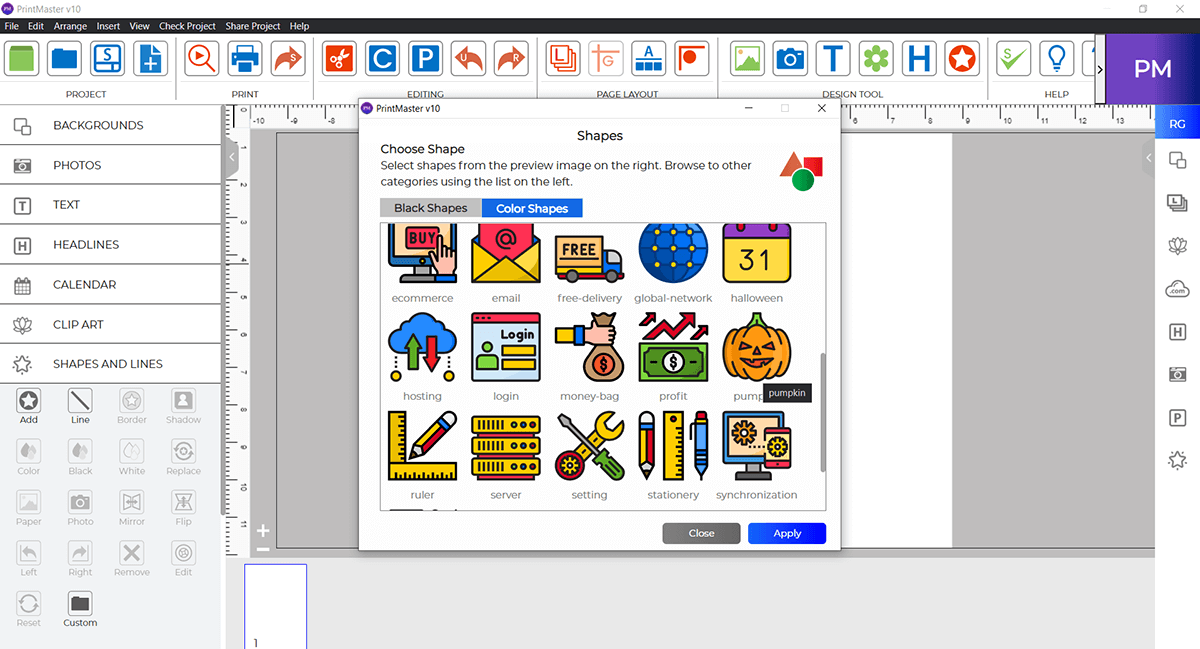Image resolution: width=1200 pixels, height=649 pixels.
Task: Insert text using the blue T icon
Action: (833, 58)
